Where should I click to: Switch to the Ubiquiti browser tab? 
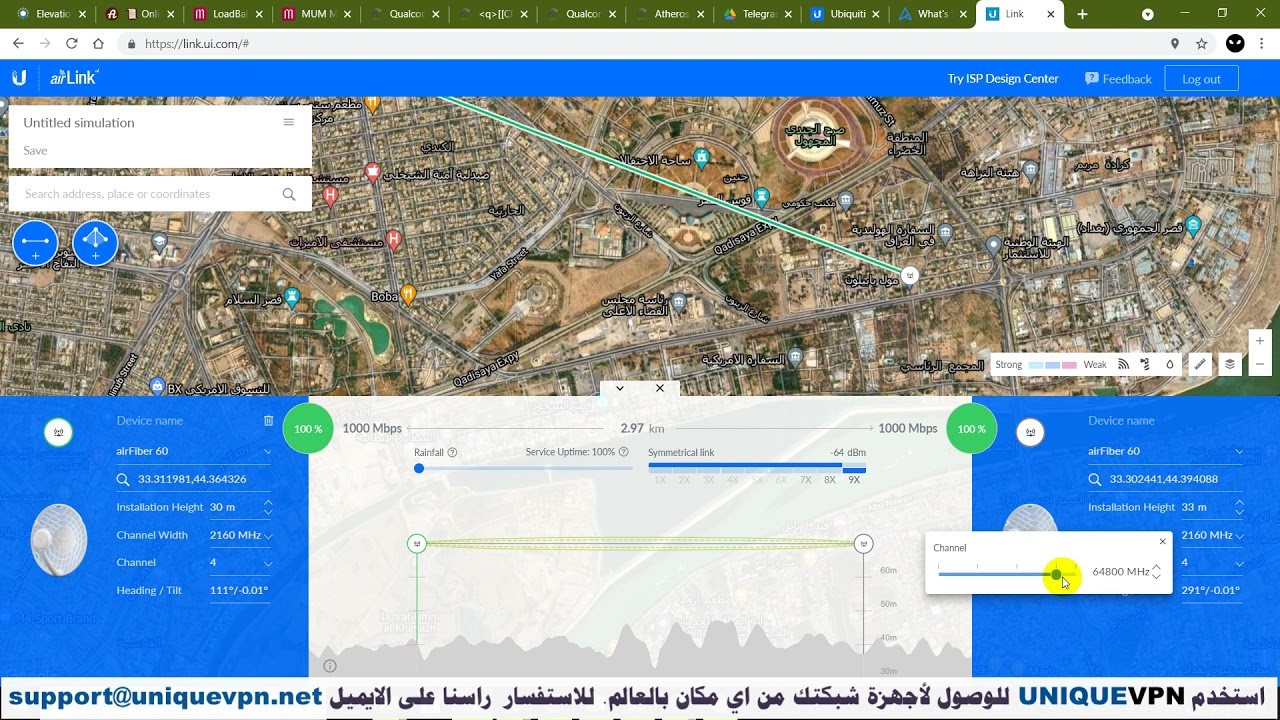pos(847,14)
